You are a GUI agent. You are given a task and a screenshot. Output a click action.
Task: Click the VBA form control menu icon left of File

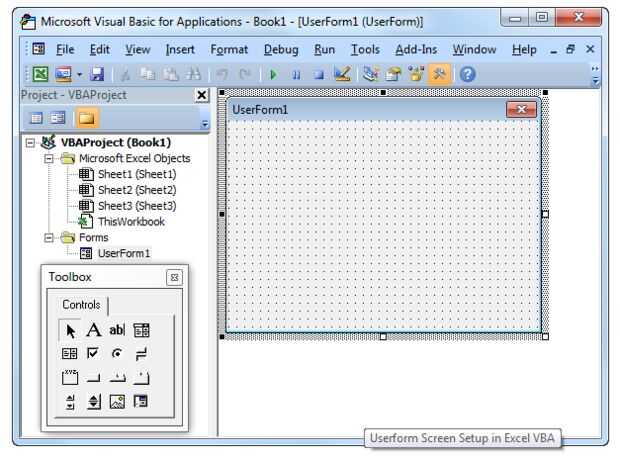coord(38,49)
